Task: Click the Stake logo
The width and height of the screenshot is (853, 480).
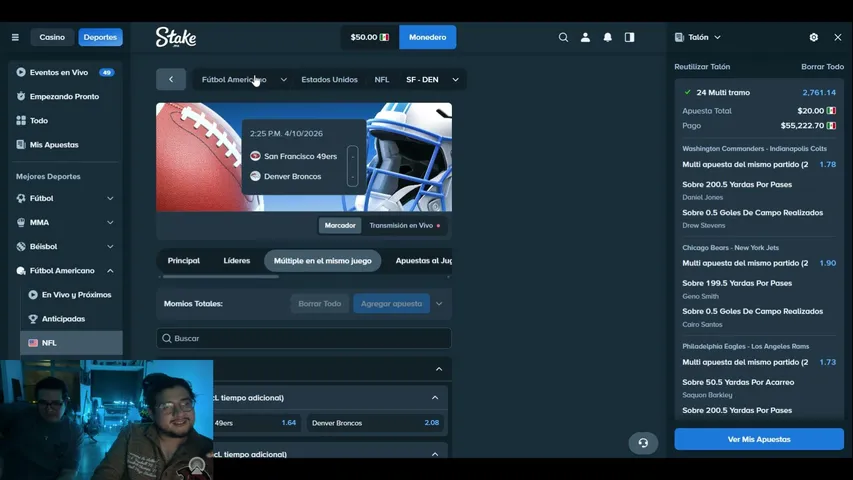Action: pyautogui.click(x=176, y=37)
